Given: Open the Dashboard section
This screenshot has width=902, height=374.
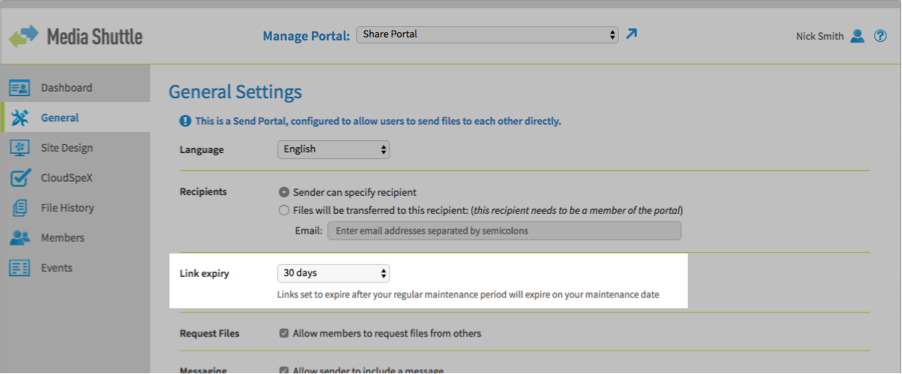Looking at the screenshot, I should (66, 88).
